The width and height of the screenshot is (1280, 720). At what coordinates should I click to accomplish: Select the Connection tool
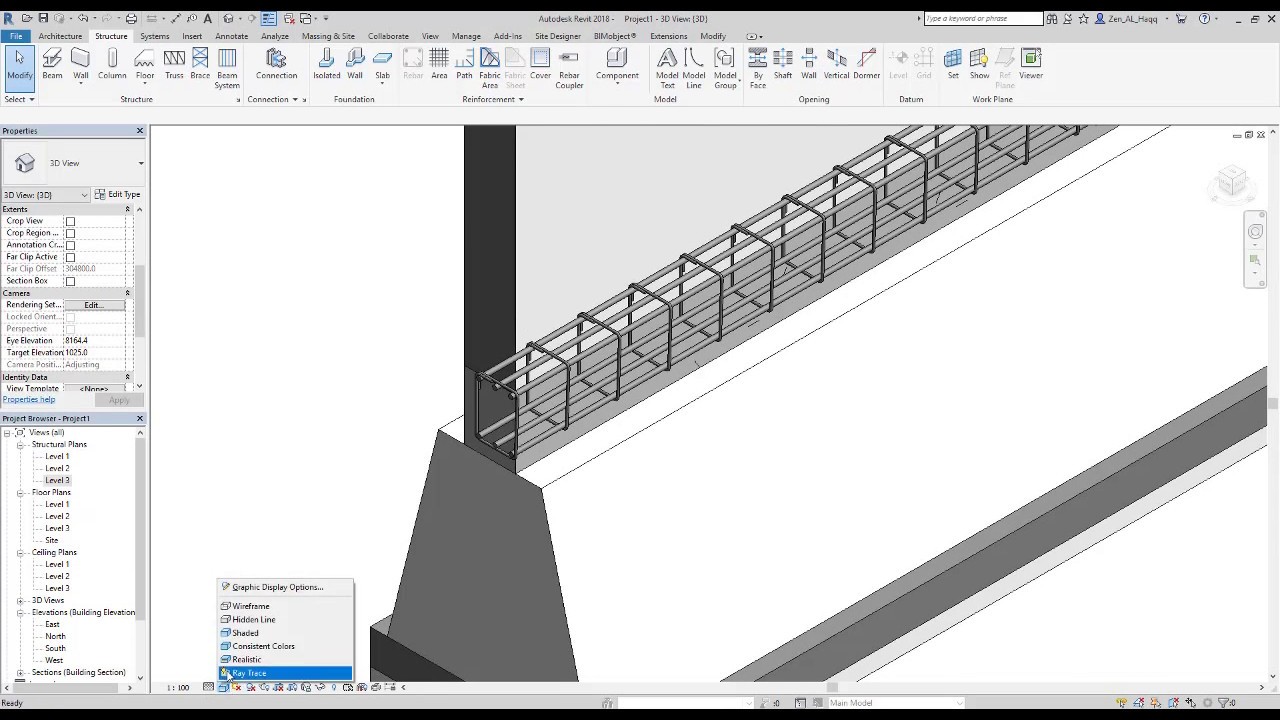[x=276, y=65]
